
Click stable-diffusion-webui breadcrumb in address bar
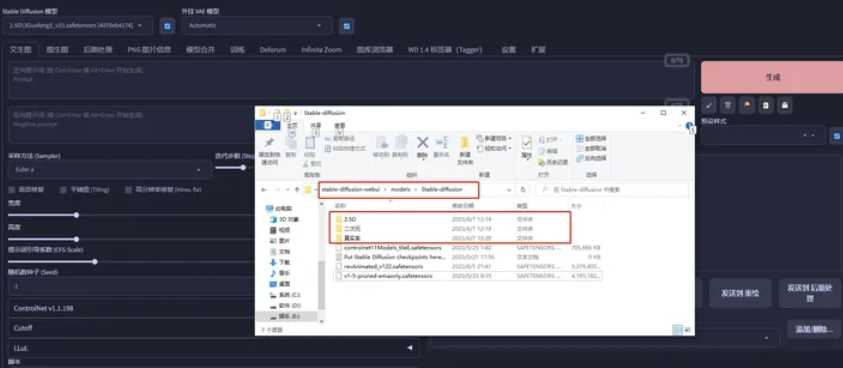(x=352, y=189)
